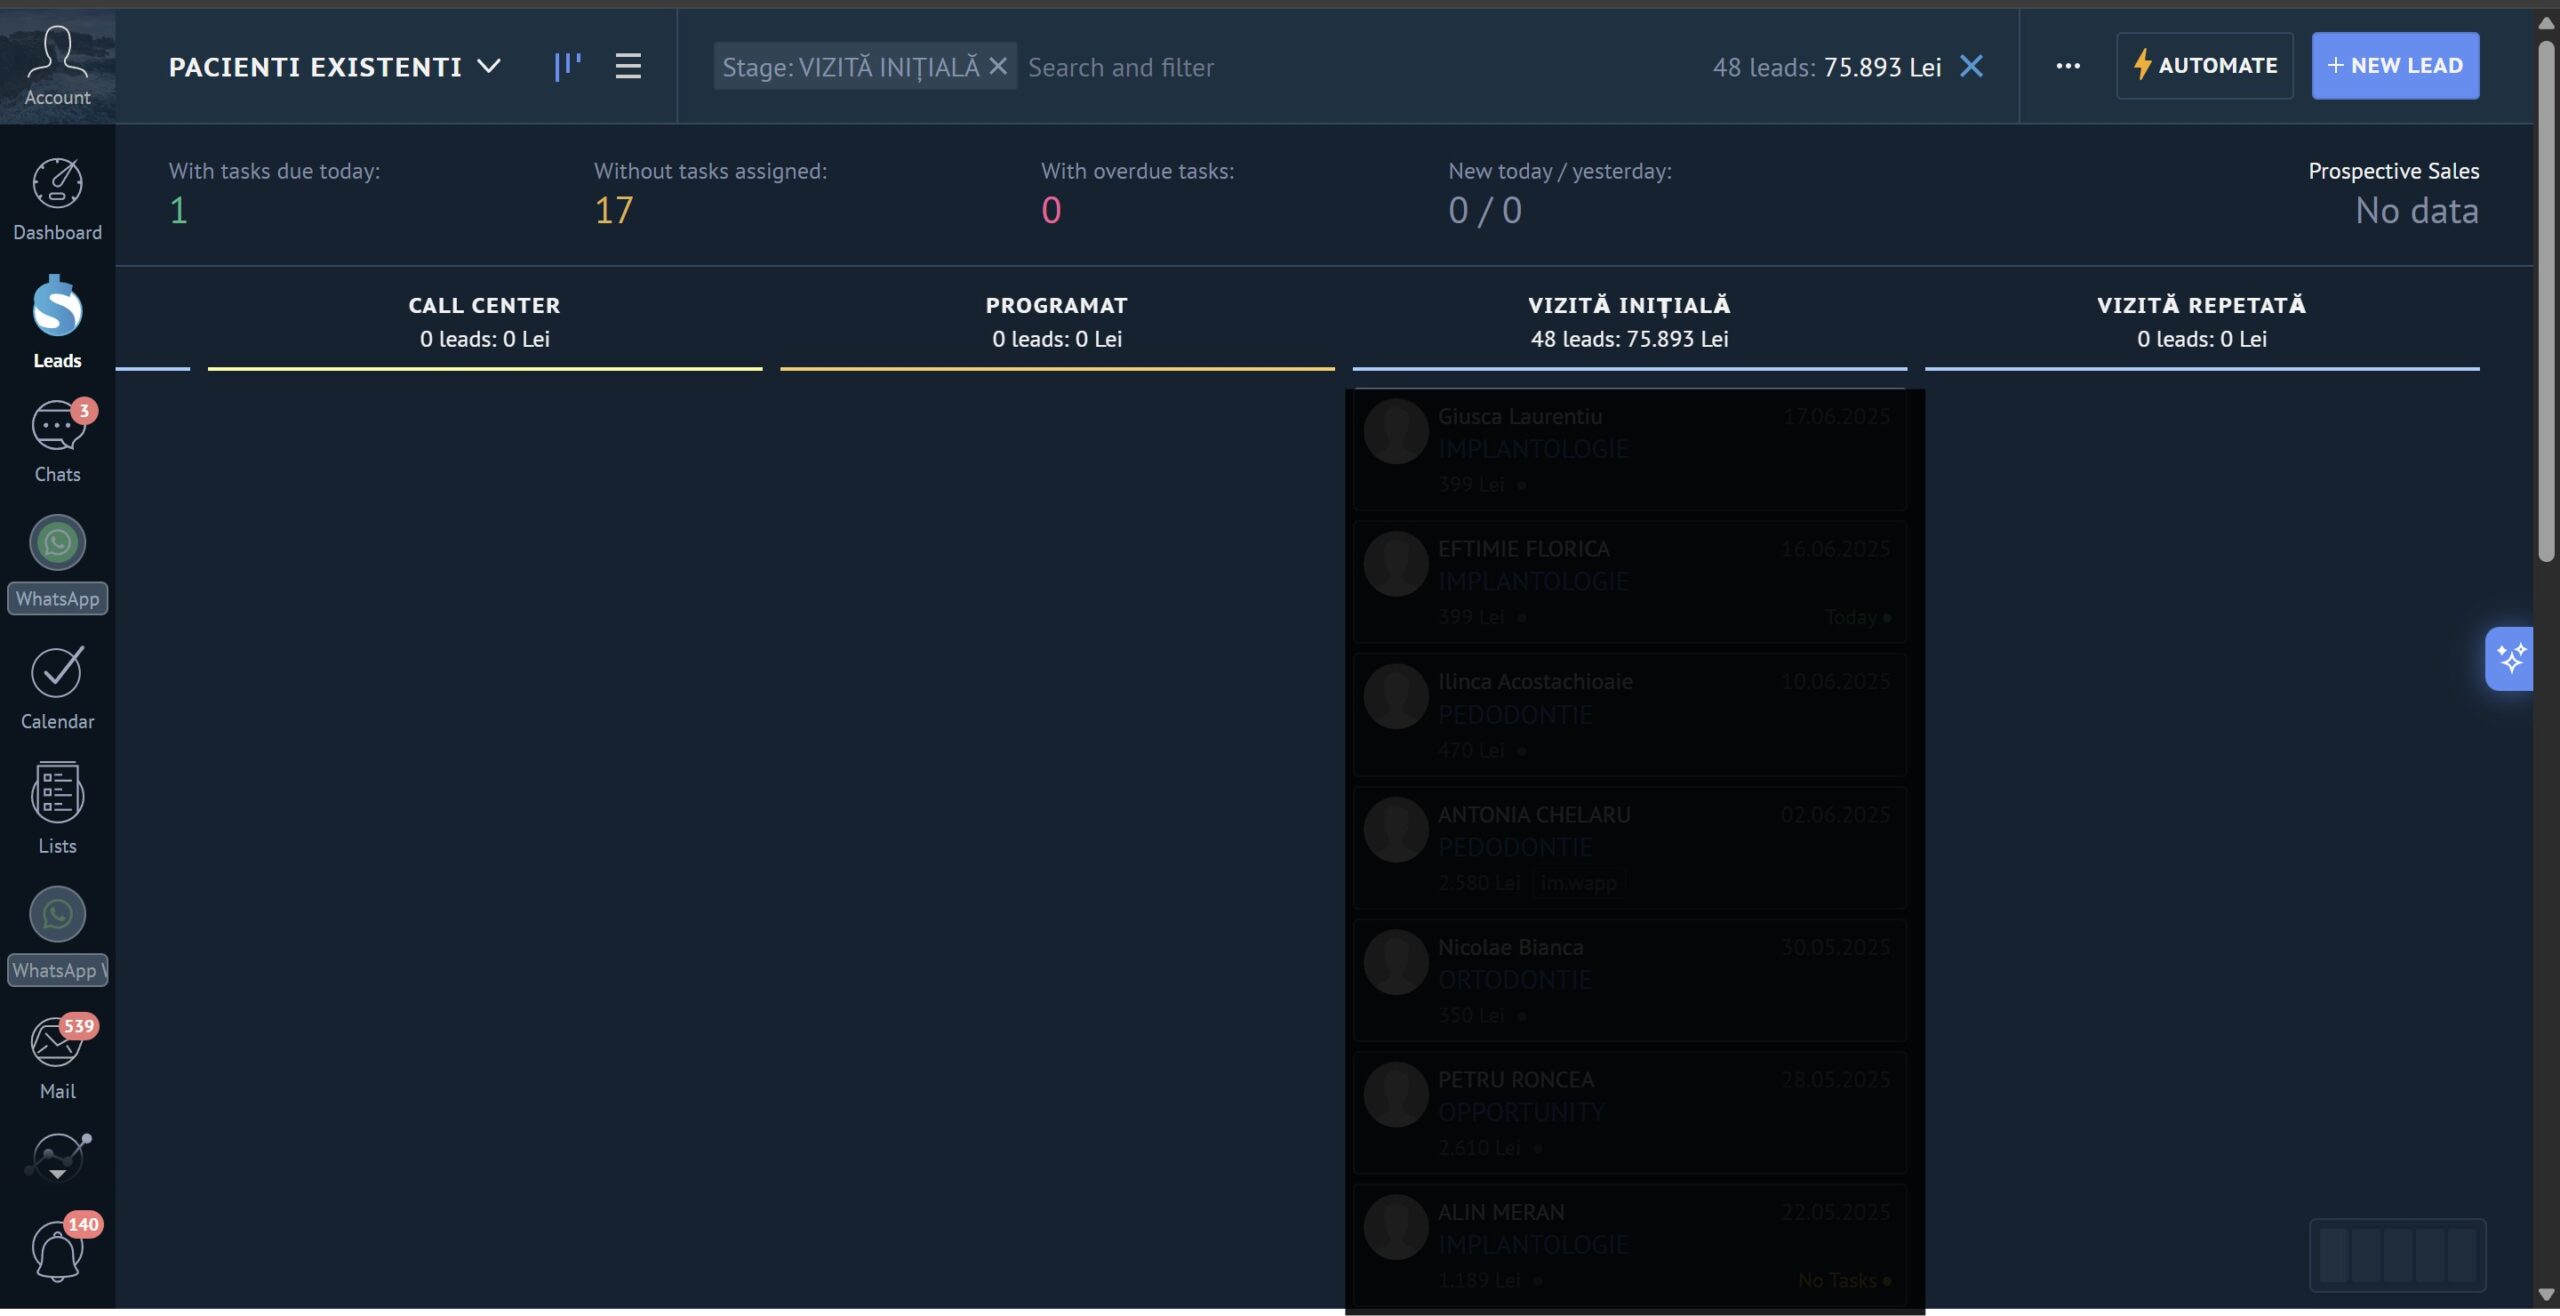The width and height of the screenshot is (2560, 1316).
Task: Click the NEW LEAD button
Action: pyautogui.click(x=2394, y=66)
